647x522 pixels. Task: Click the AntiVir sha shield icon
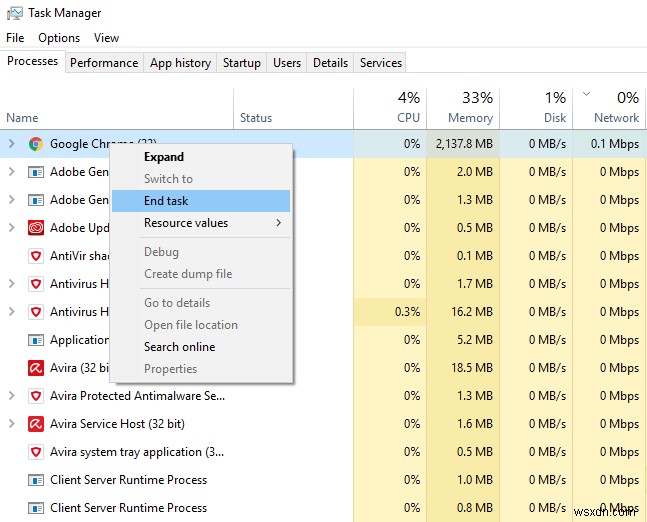36,256
